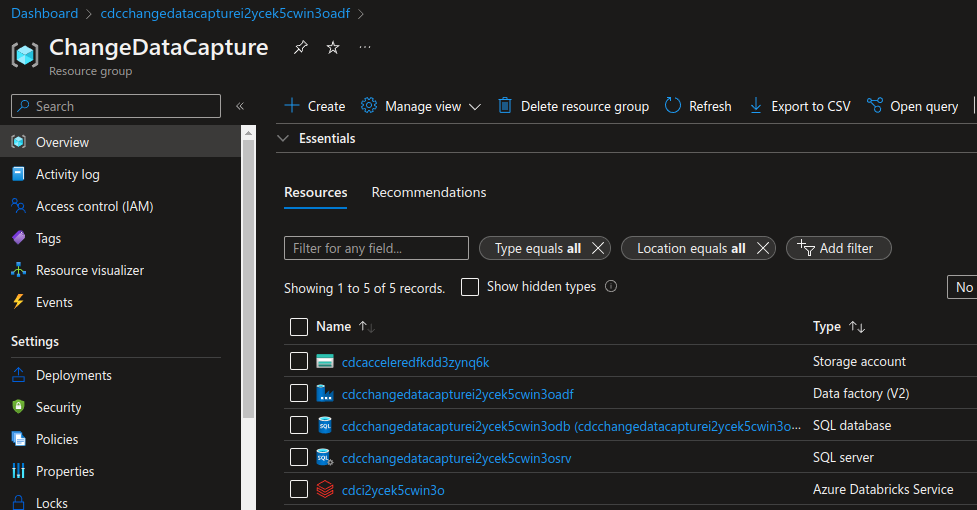Open the cdci2ycek5cwin3o Databricks resource link

tap(393, 490)
